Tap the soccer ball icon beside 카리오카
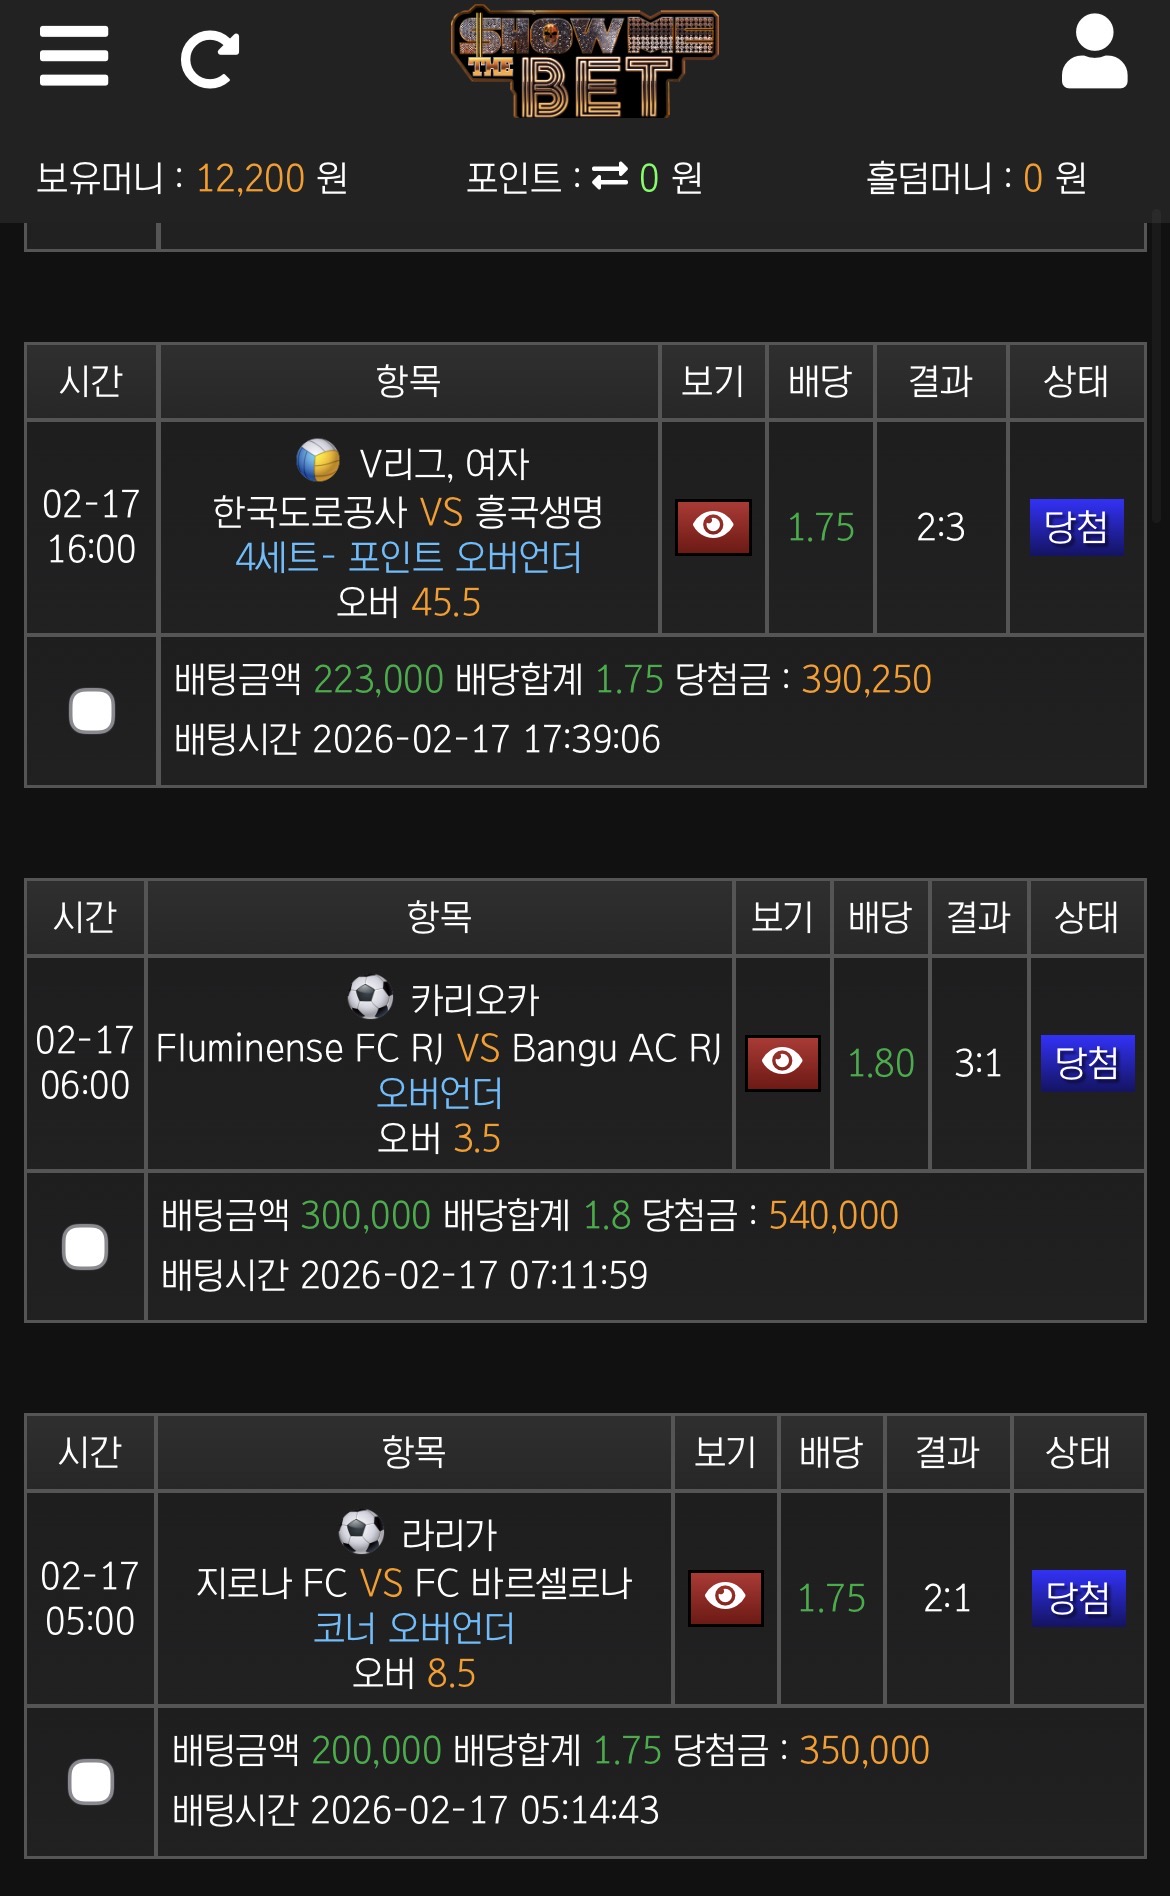The height and width of the screenshot is (1896, 1170). click(x=369, y=997)
